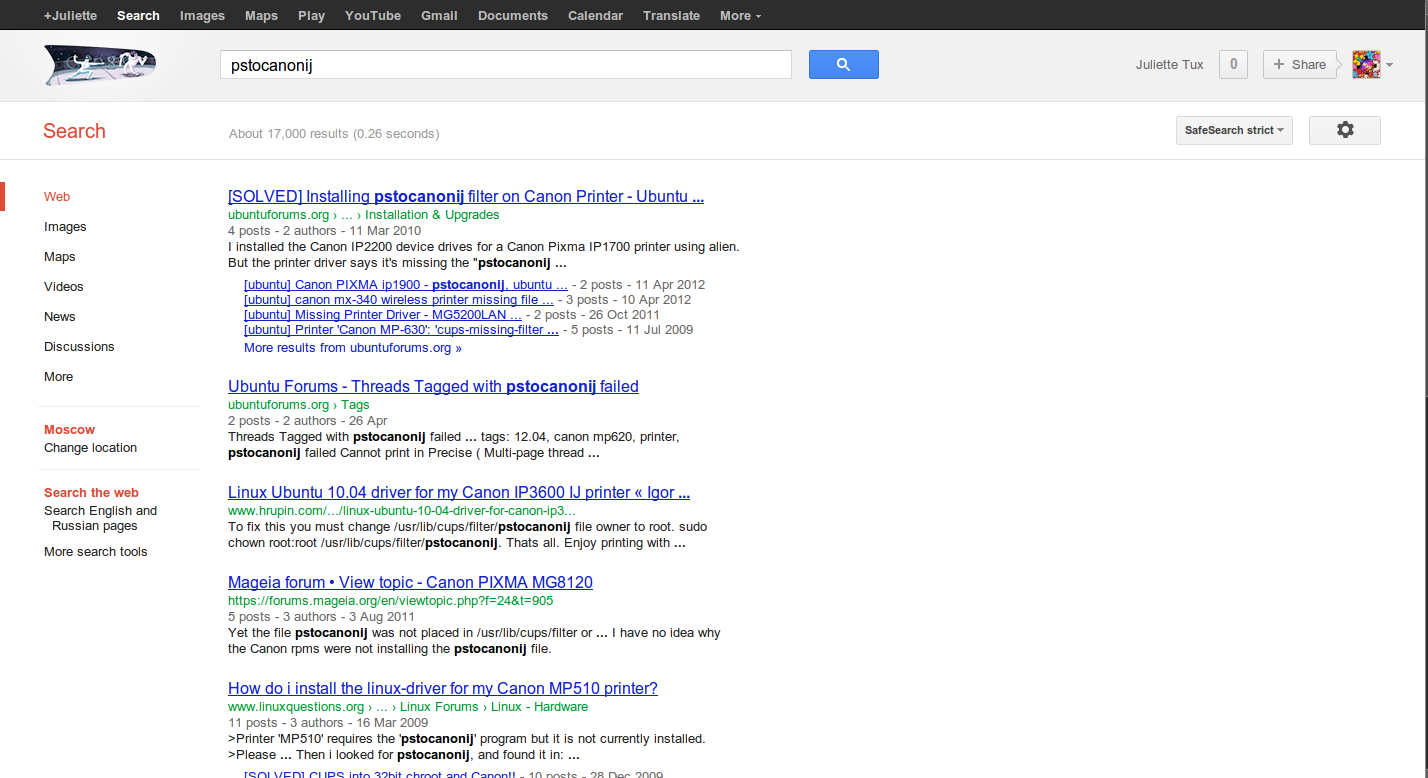Open Linux Ubuntu 10.04 driver Canon IP3600 result
Image resolution: width=1428 pixels, height=778 pixels.
click(459, 493)
